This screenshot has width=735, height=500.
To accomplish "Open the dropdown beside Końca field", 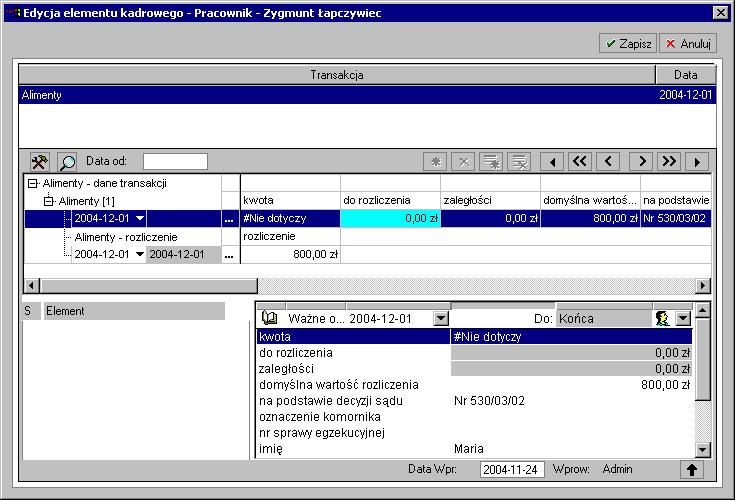I will tap(683, 319).
